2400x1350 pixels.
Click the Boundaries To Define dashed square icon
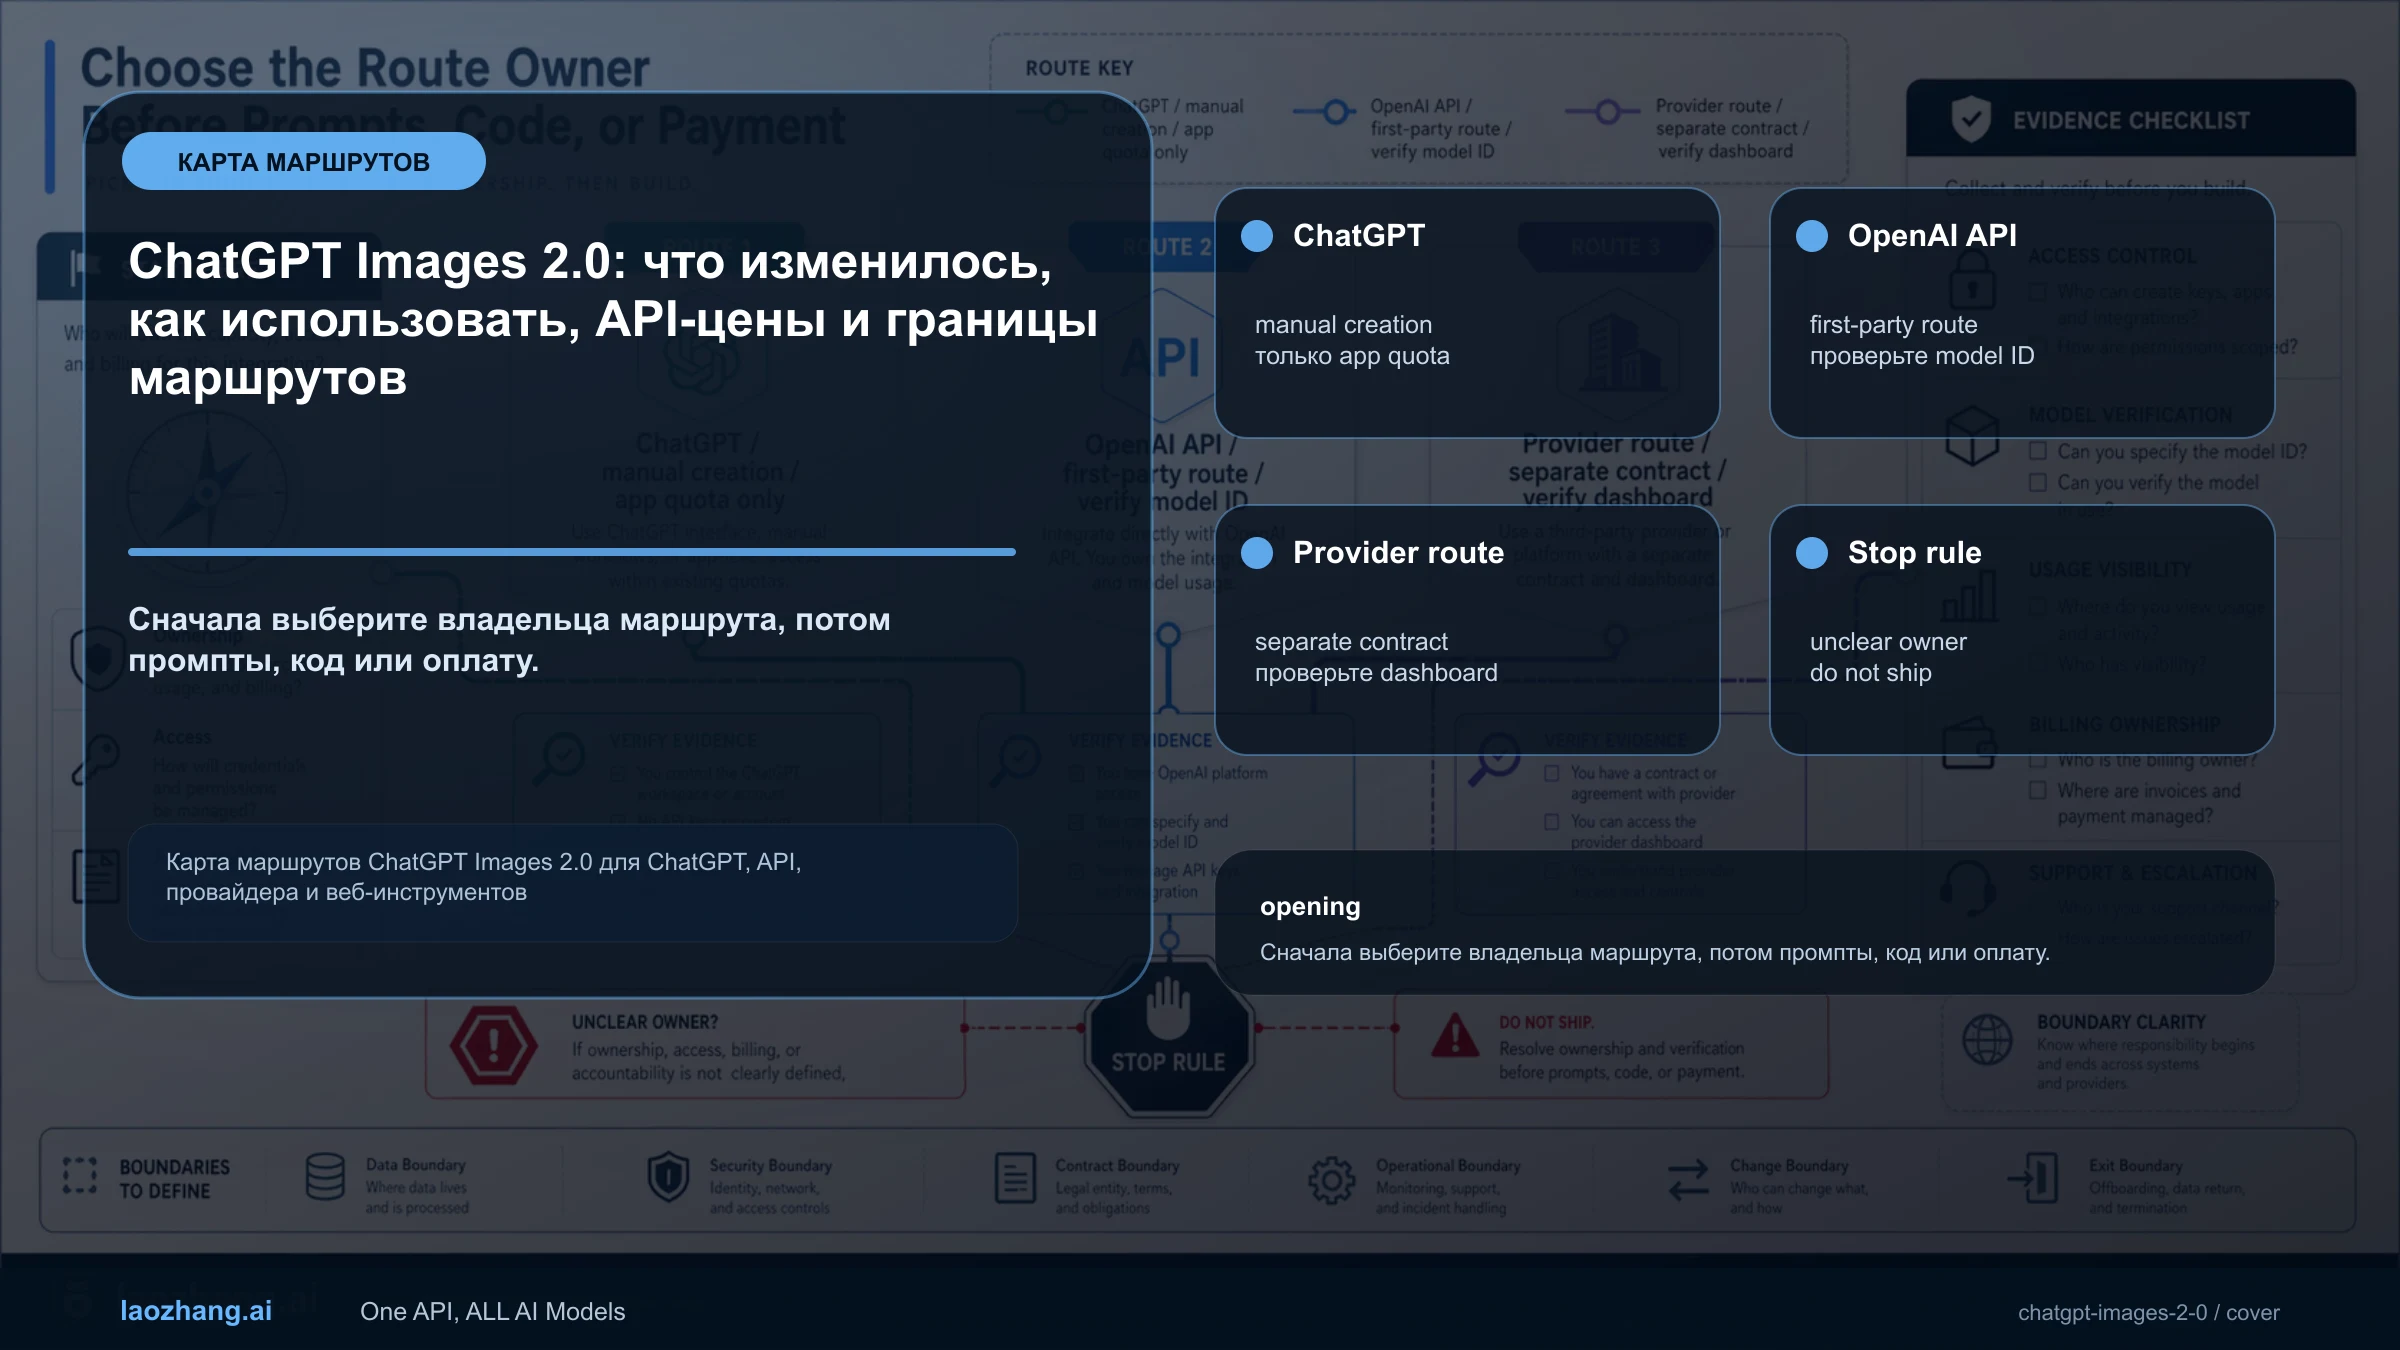click(x=80, y=1176)
